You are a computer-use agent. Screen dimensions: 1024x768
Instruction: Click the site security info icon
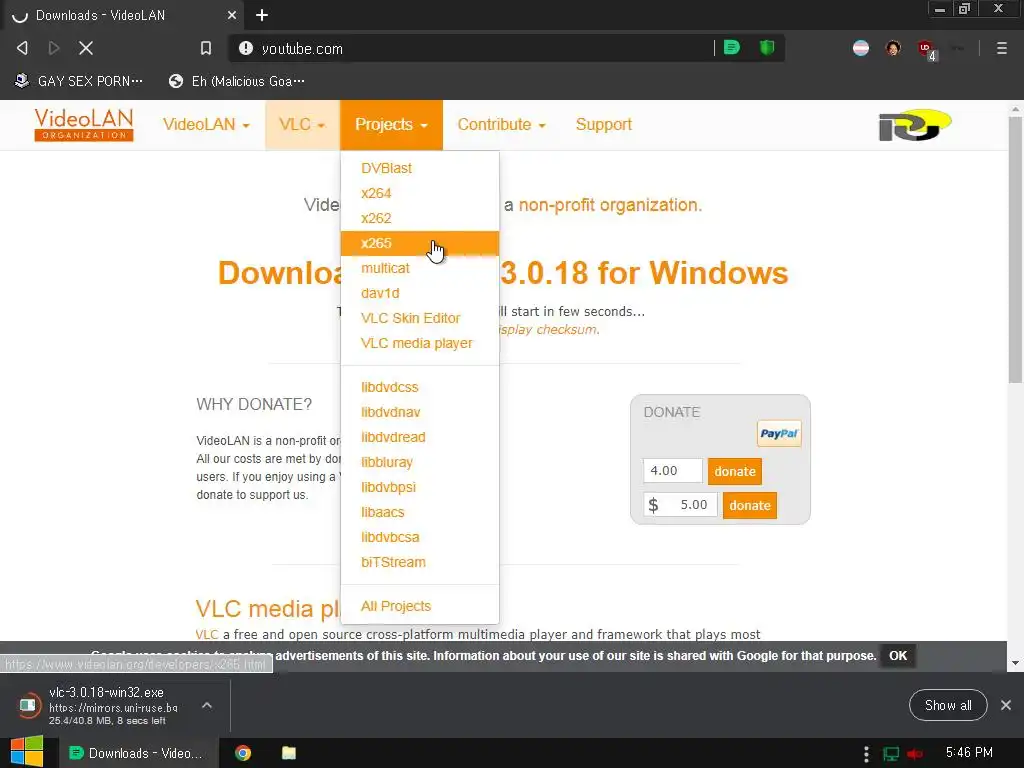tap(246, 48)
